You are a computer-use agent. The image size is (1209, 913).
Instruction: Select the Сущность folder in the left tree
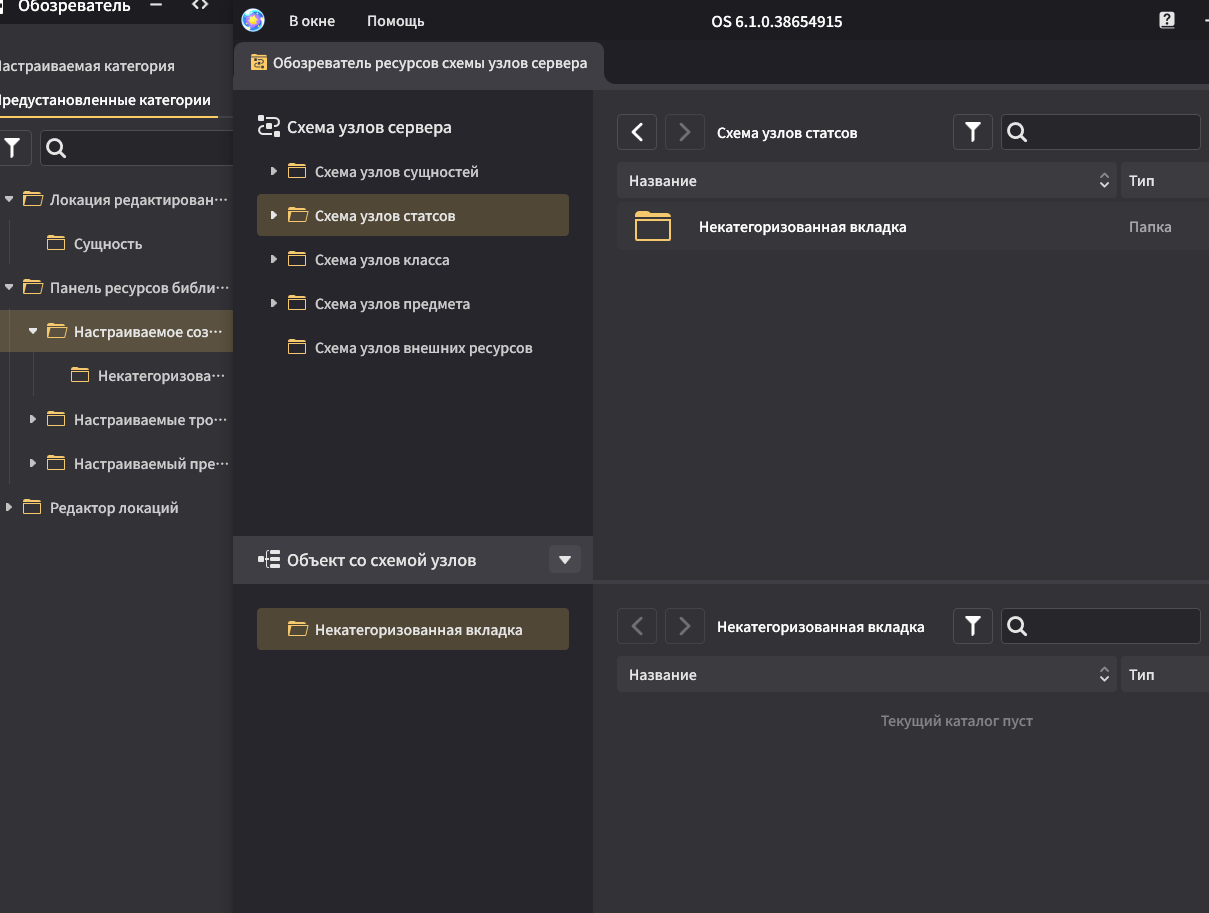(108, 244)
